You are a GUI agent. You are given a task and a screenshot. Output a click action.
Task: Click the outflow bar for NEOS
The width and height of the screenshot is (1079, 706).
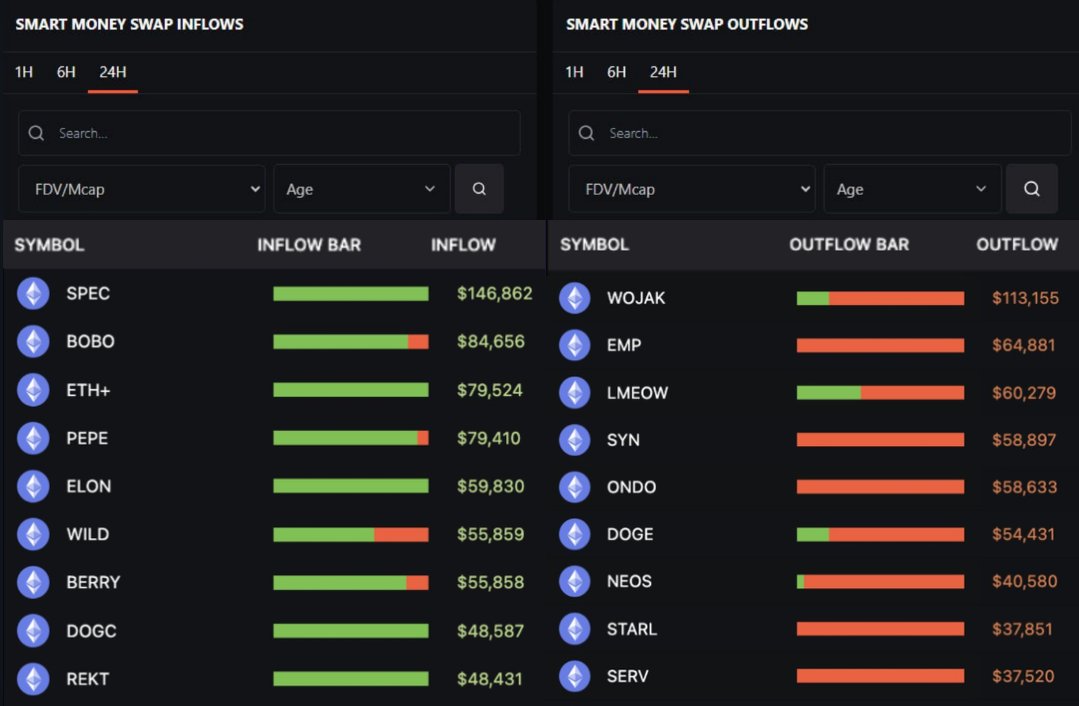[880, 581]
